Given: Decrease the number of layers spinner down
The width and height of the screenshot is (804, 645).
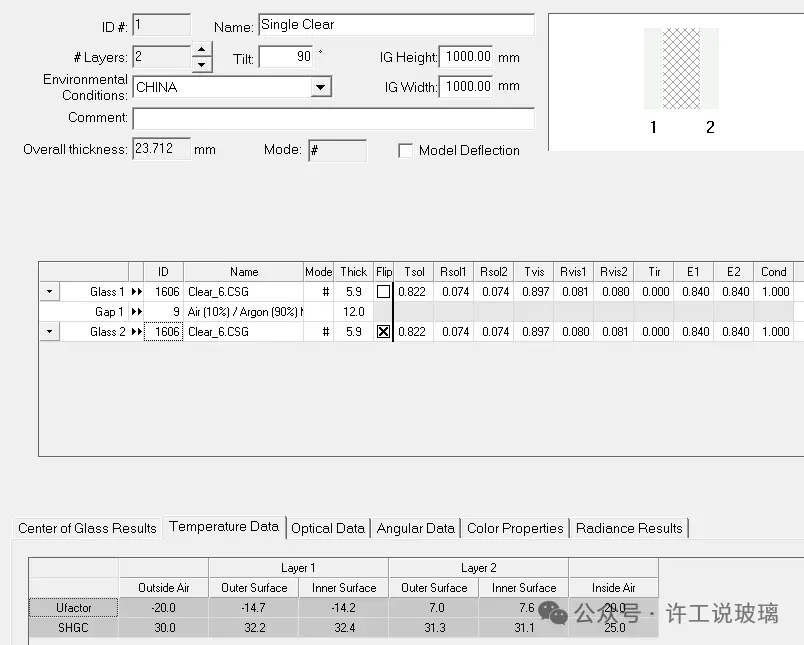Looking at the screenshot, I should pos(202,65).
